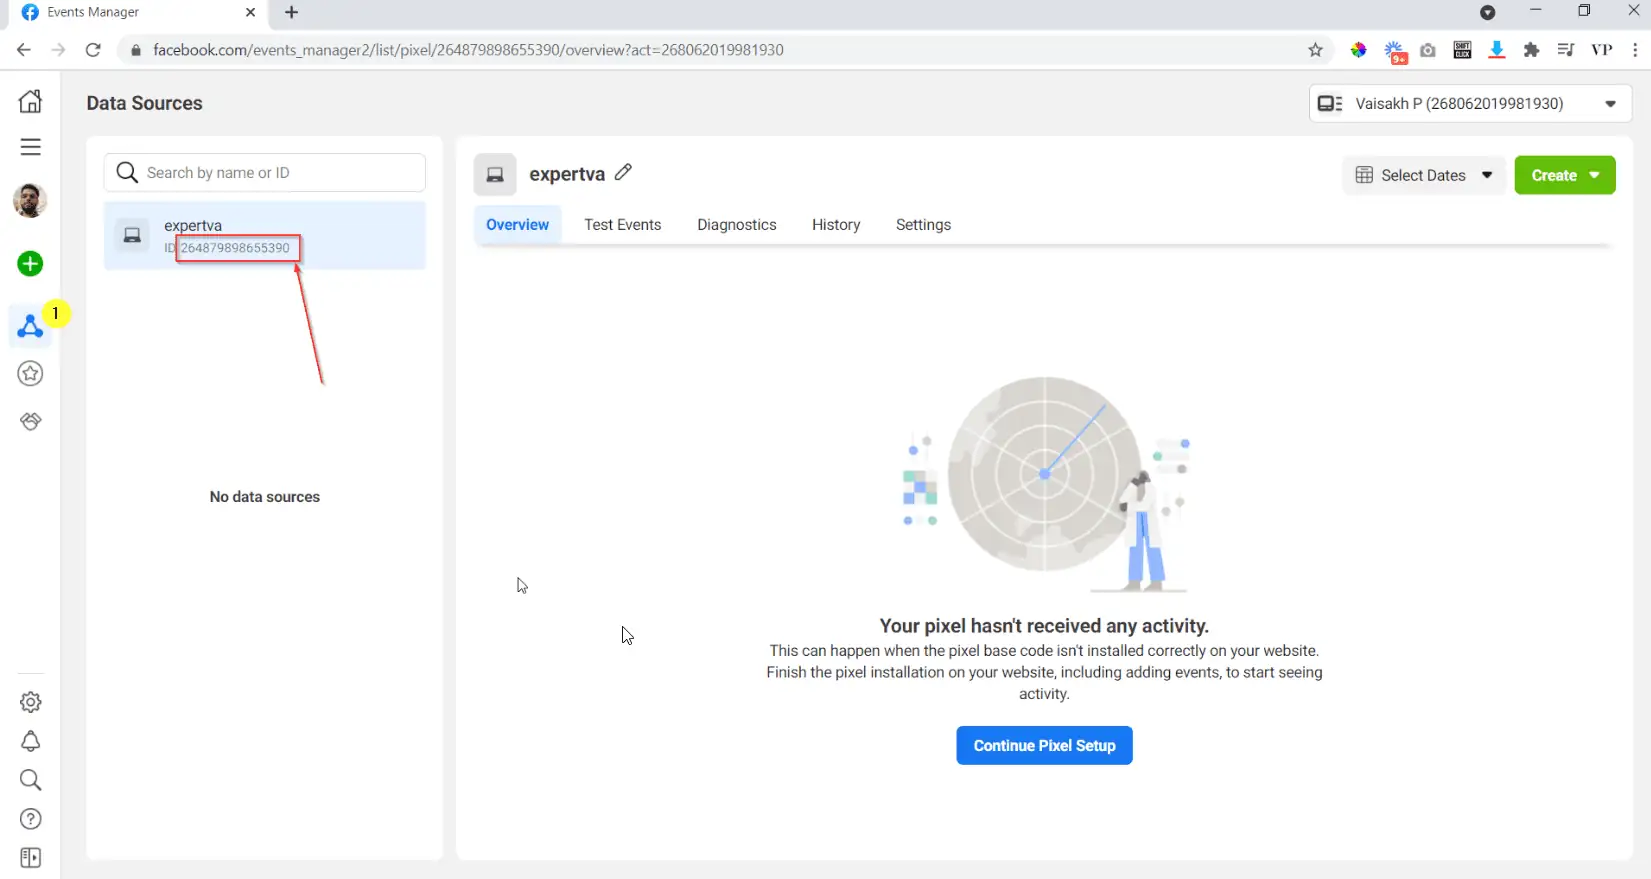Click the colorful pinwheel extension icon

tap(1358, 50)
